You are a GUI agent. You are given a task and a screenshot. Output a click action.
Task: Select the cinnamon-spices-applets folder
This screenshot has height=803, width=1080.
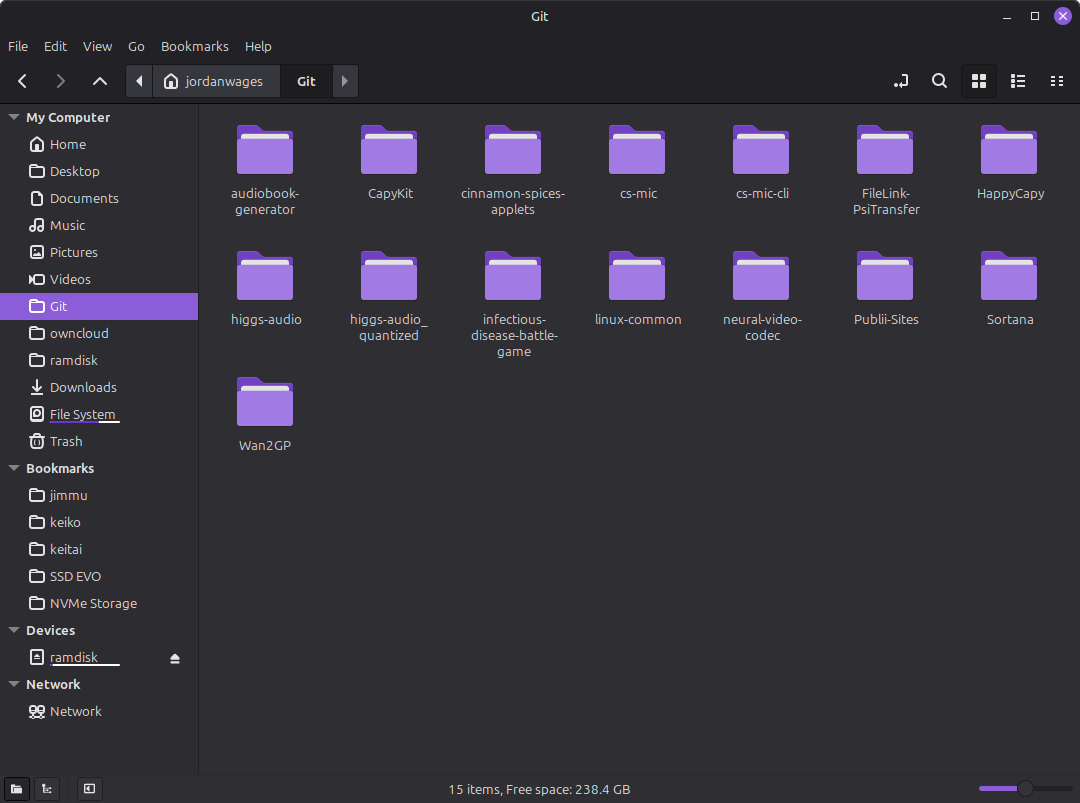point(513,171)
